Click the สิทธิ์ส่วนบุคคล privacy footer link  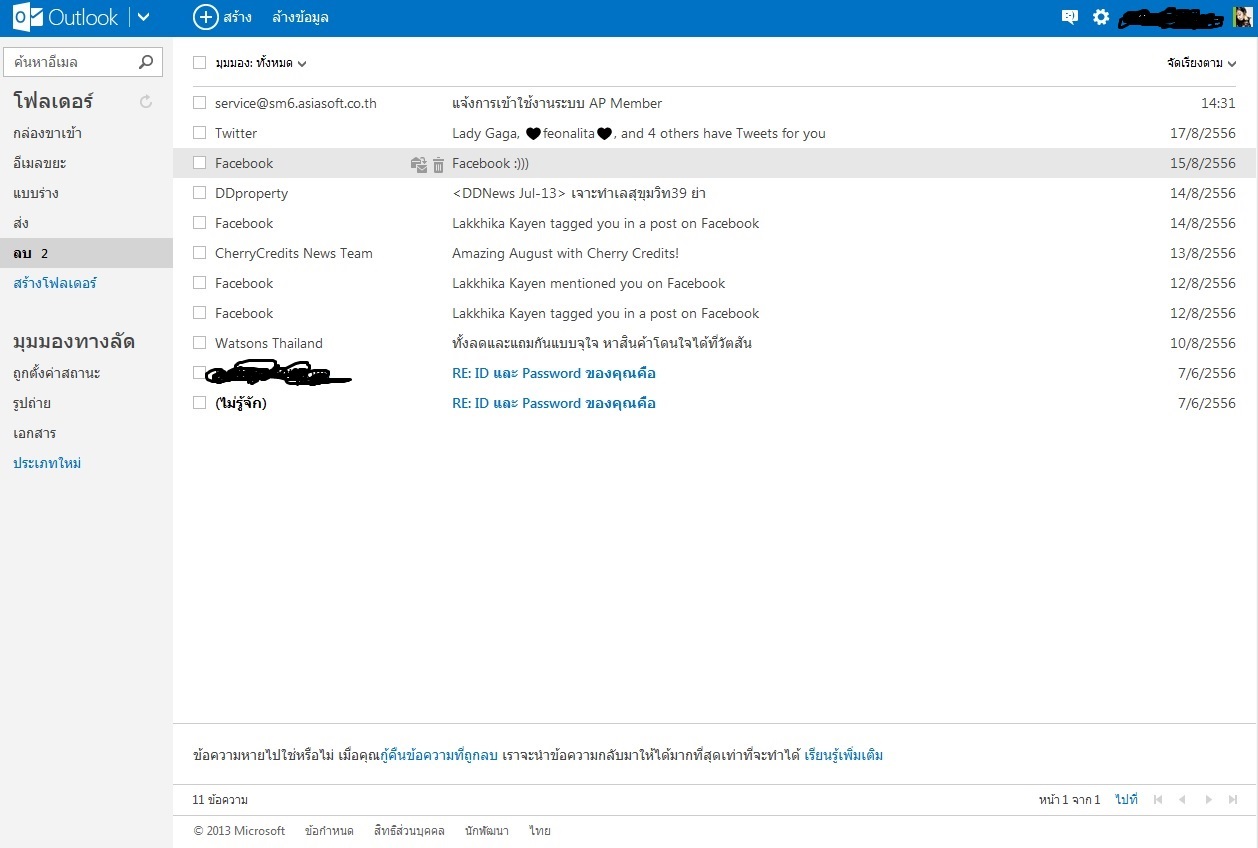[409, 831]
